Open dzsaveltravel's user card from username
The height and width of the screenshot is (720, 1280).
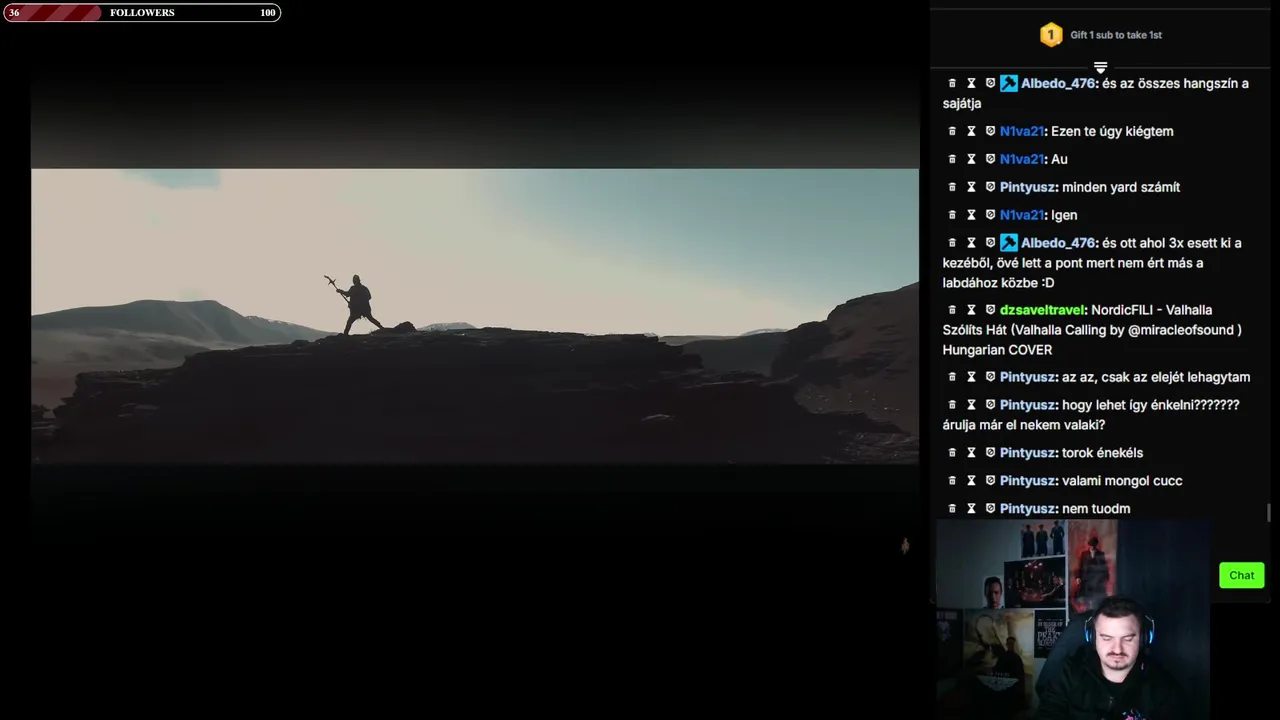1043,310
